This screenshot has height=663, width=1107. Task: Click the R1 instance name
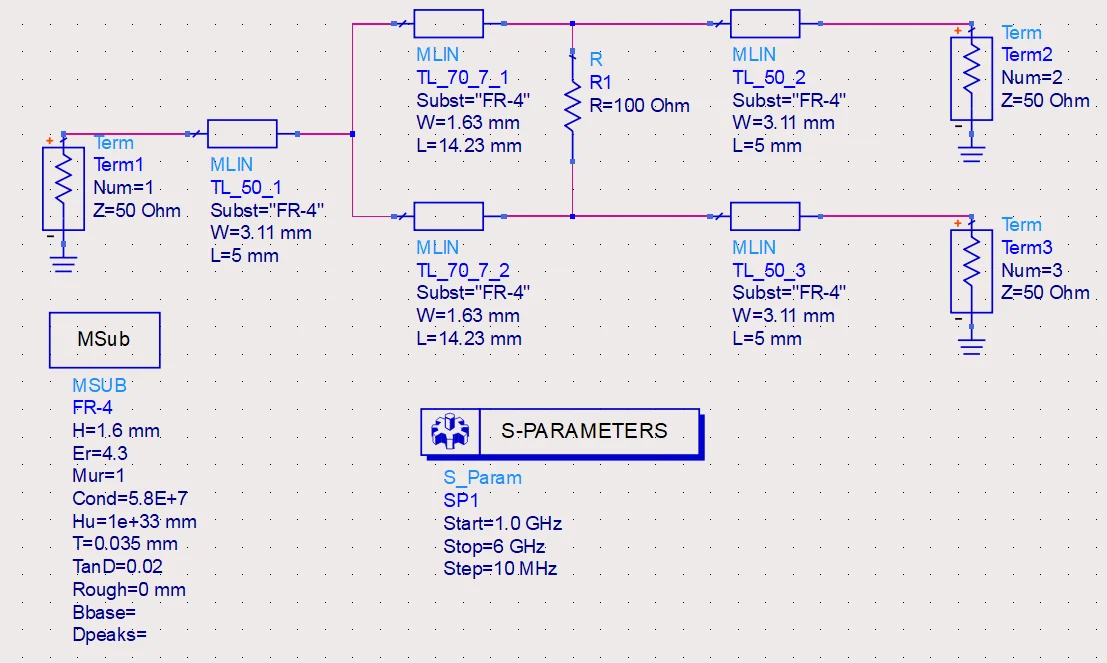click(600, 83)
